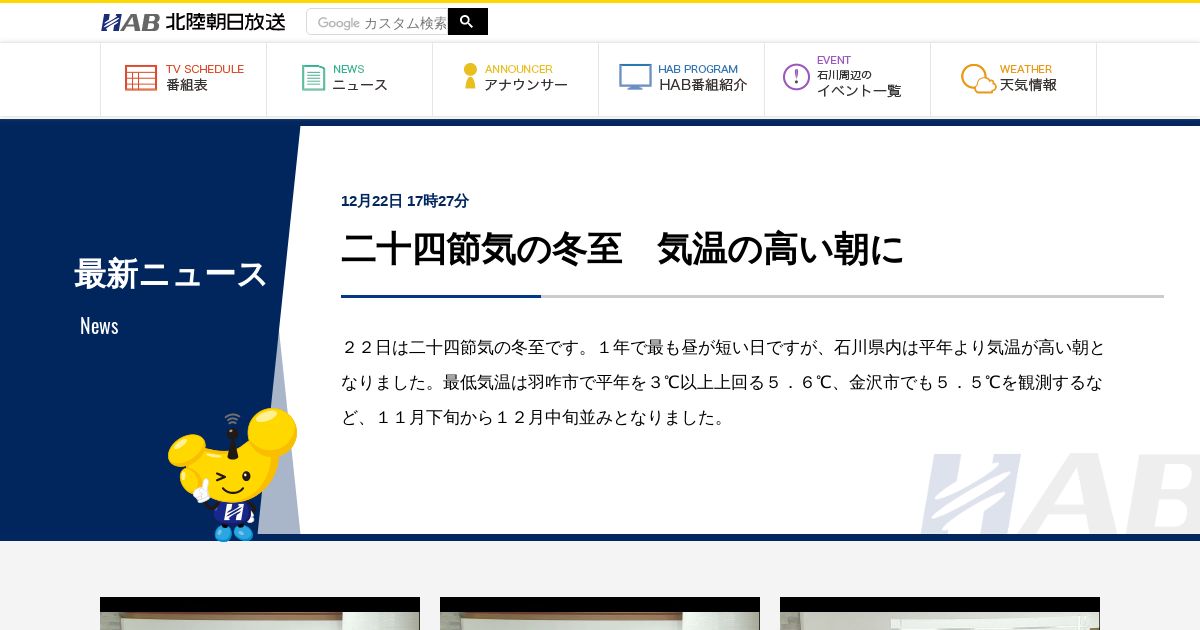Focus the Google カスタム検索 field
Screen dimensions: 1200x630
[377, 22]
